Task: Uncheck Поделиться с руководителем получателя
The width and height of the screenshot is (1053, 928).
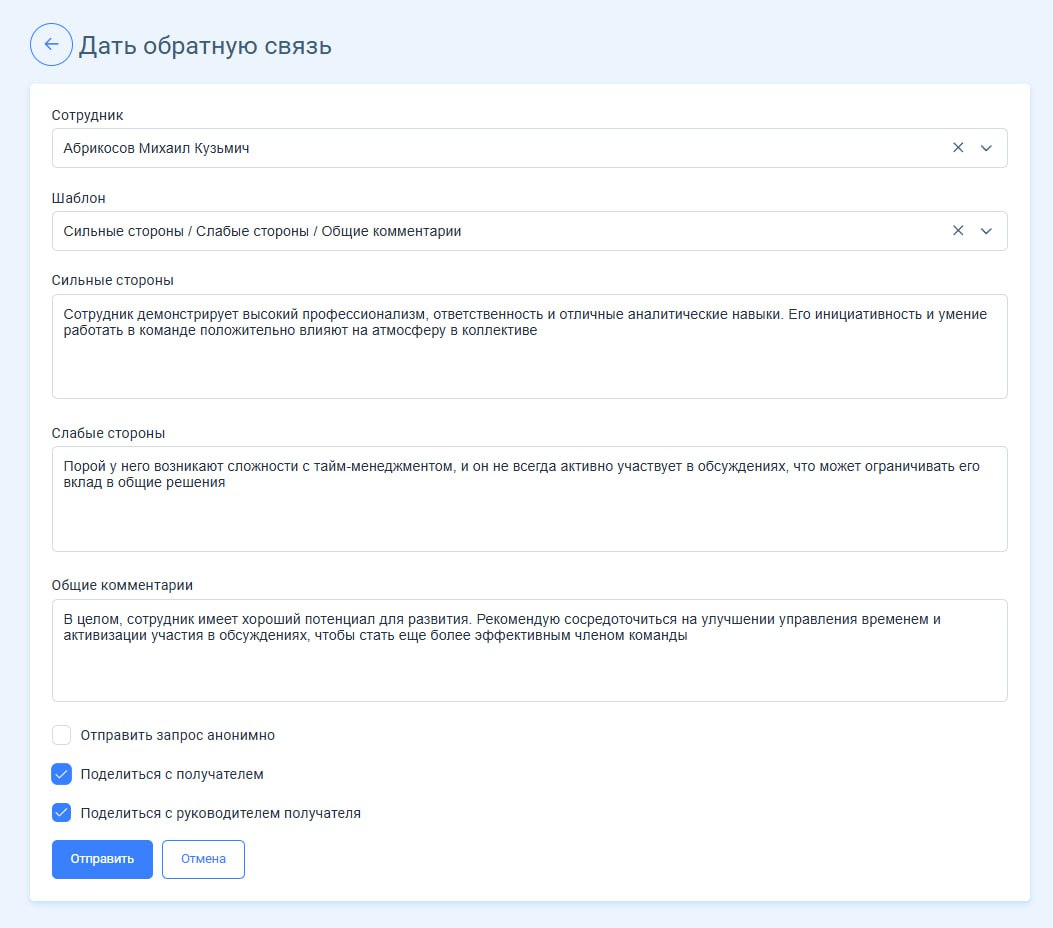Action: (61, 813)
